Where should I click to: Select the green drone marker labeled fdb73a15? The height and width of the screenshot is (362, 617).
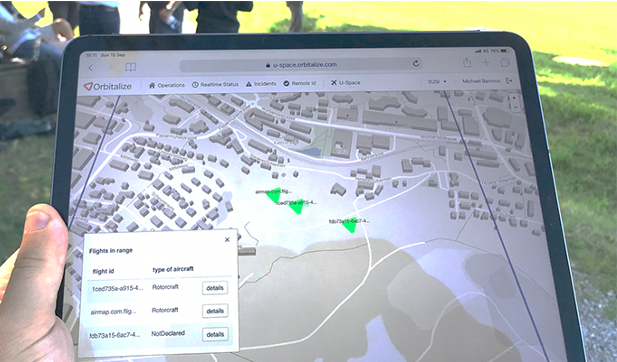(x=349, y=225)
